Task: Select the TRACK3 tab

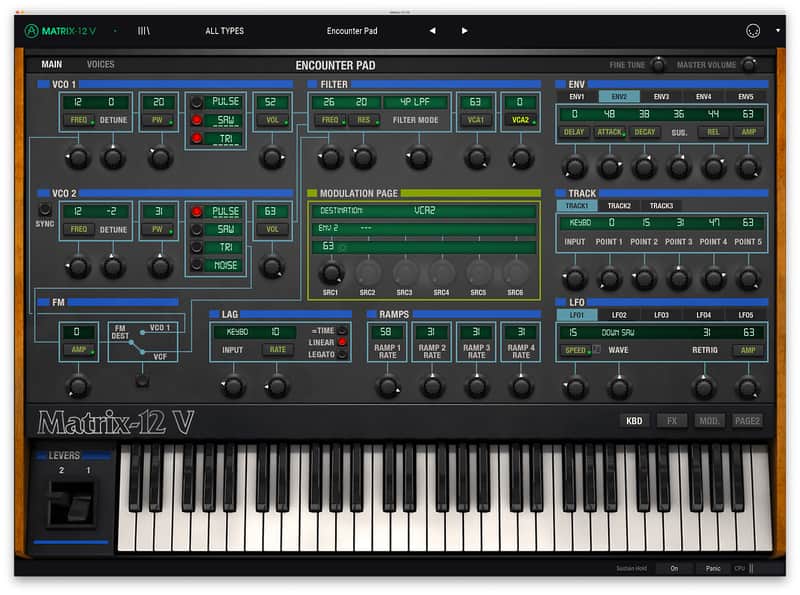Action: point(661,206)
